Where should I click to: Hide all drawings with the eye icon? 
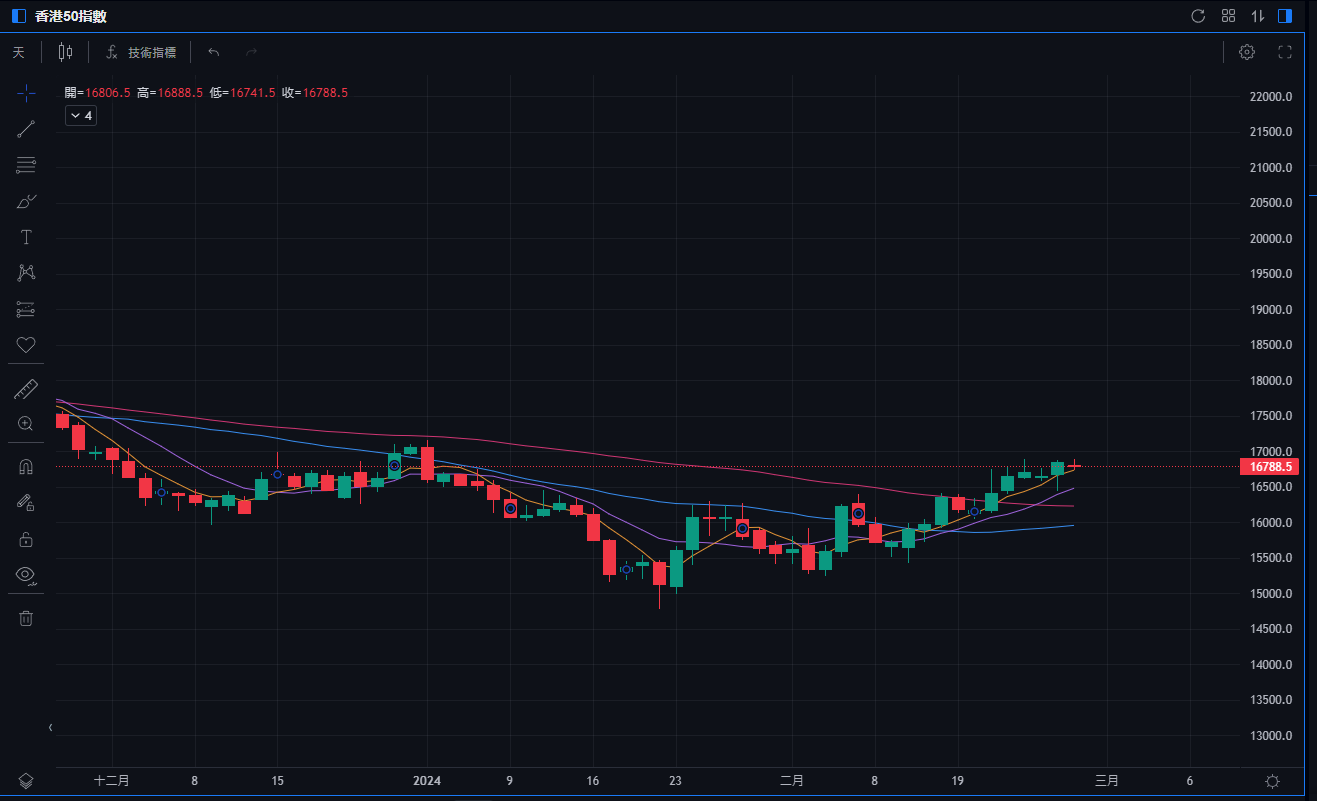26,575
